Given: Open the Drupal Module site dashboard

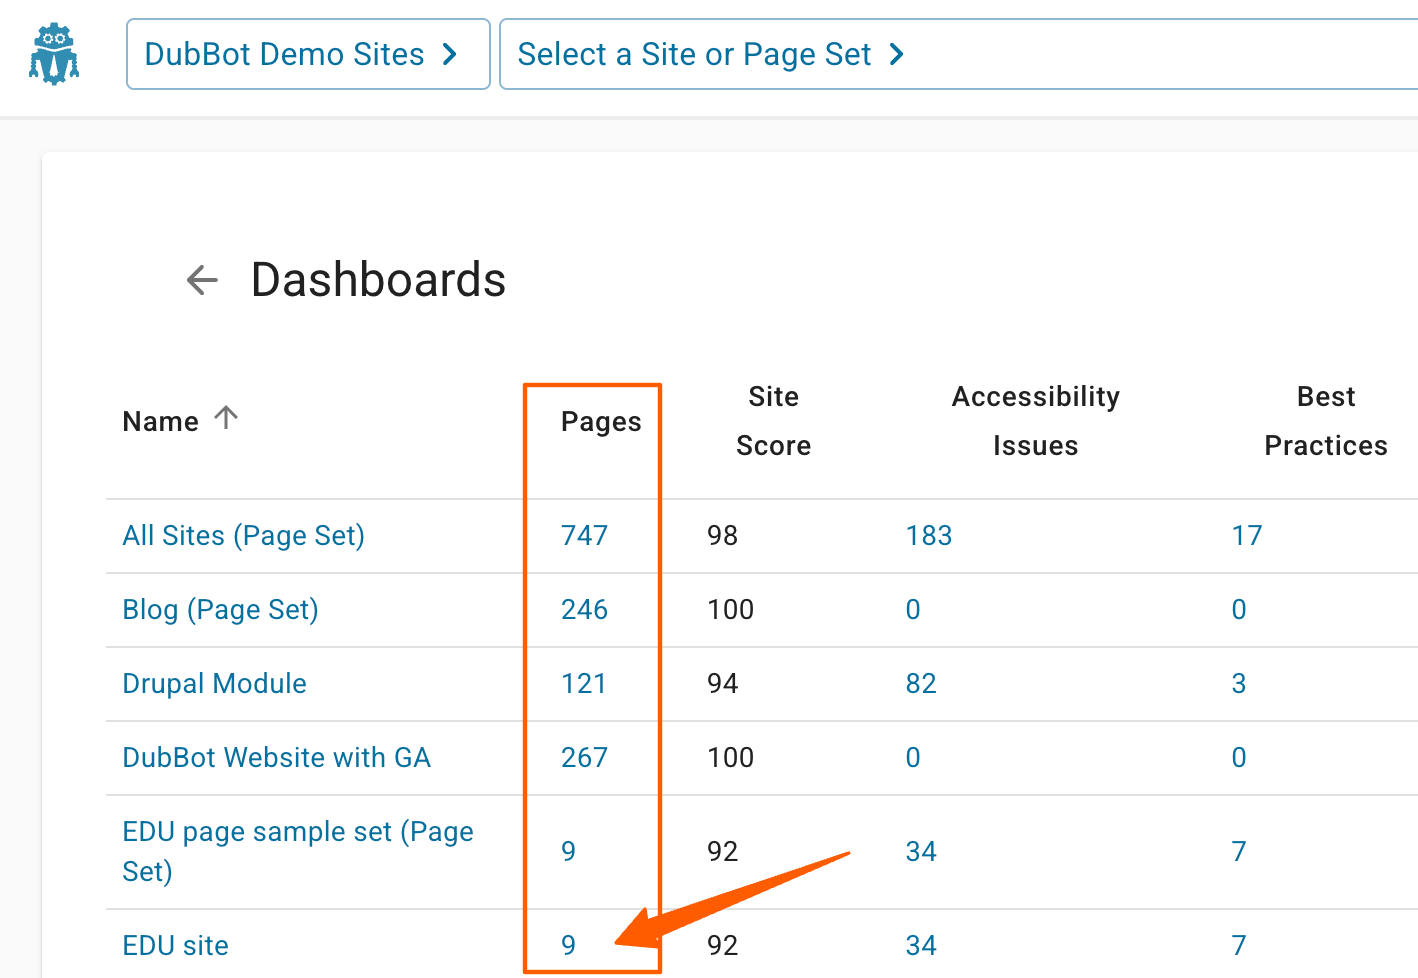Looking at the screenshot, I should (214, 683).
